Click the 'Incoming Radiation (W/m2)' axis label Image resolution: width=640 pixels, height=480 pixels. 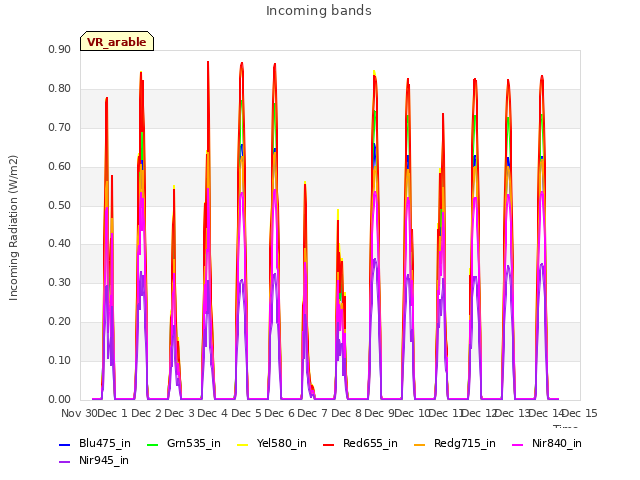pyautogui.click(x=13, y=228)
